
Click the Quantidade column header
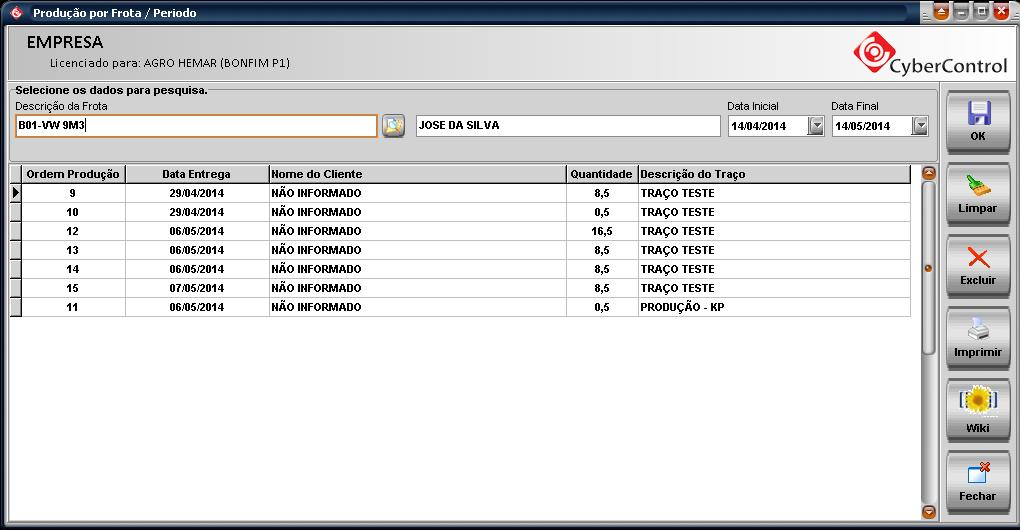pyautogui.click(x=601, y=174)
